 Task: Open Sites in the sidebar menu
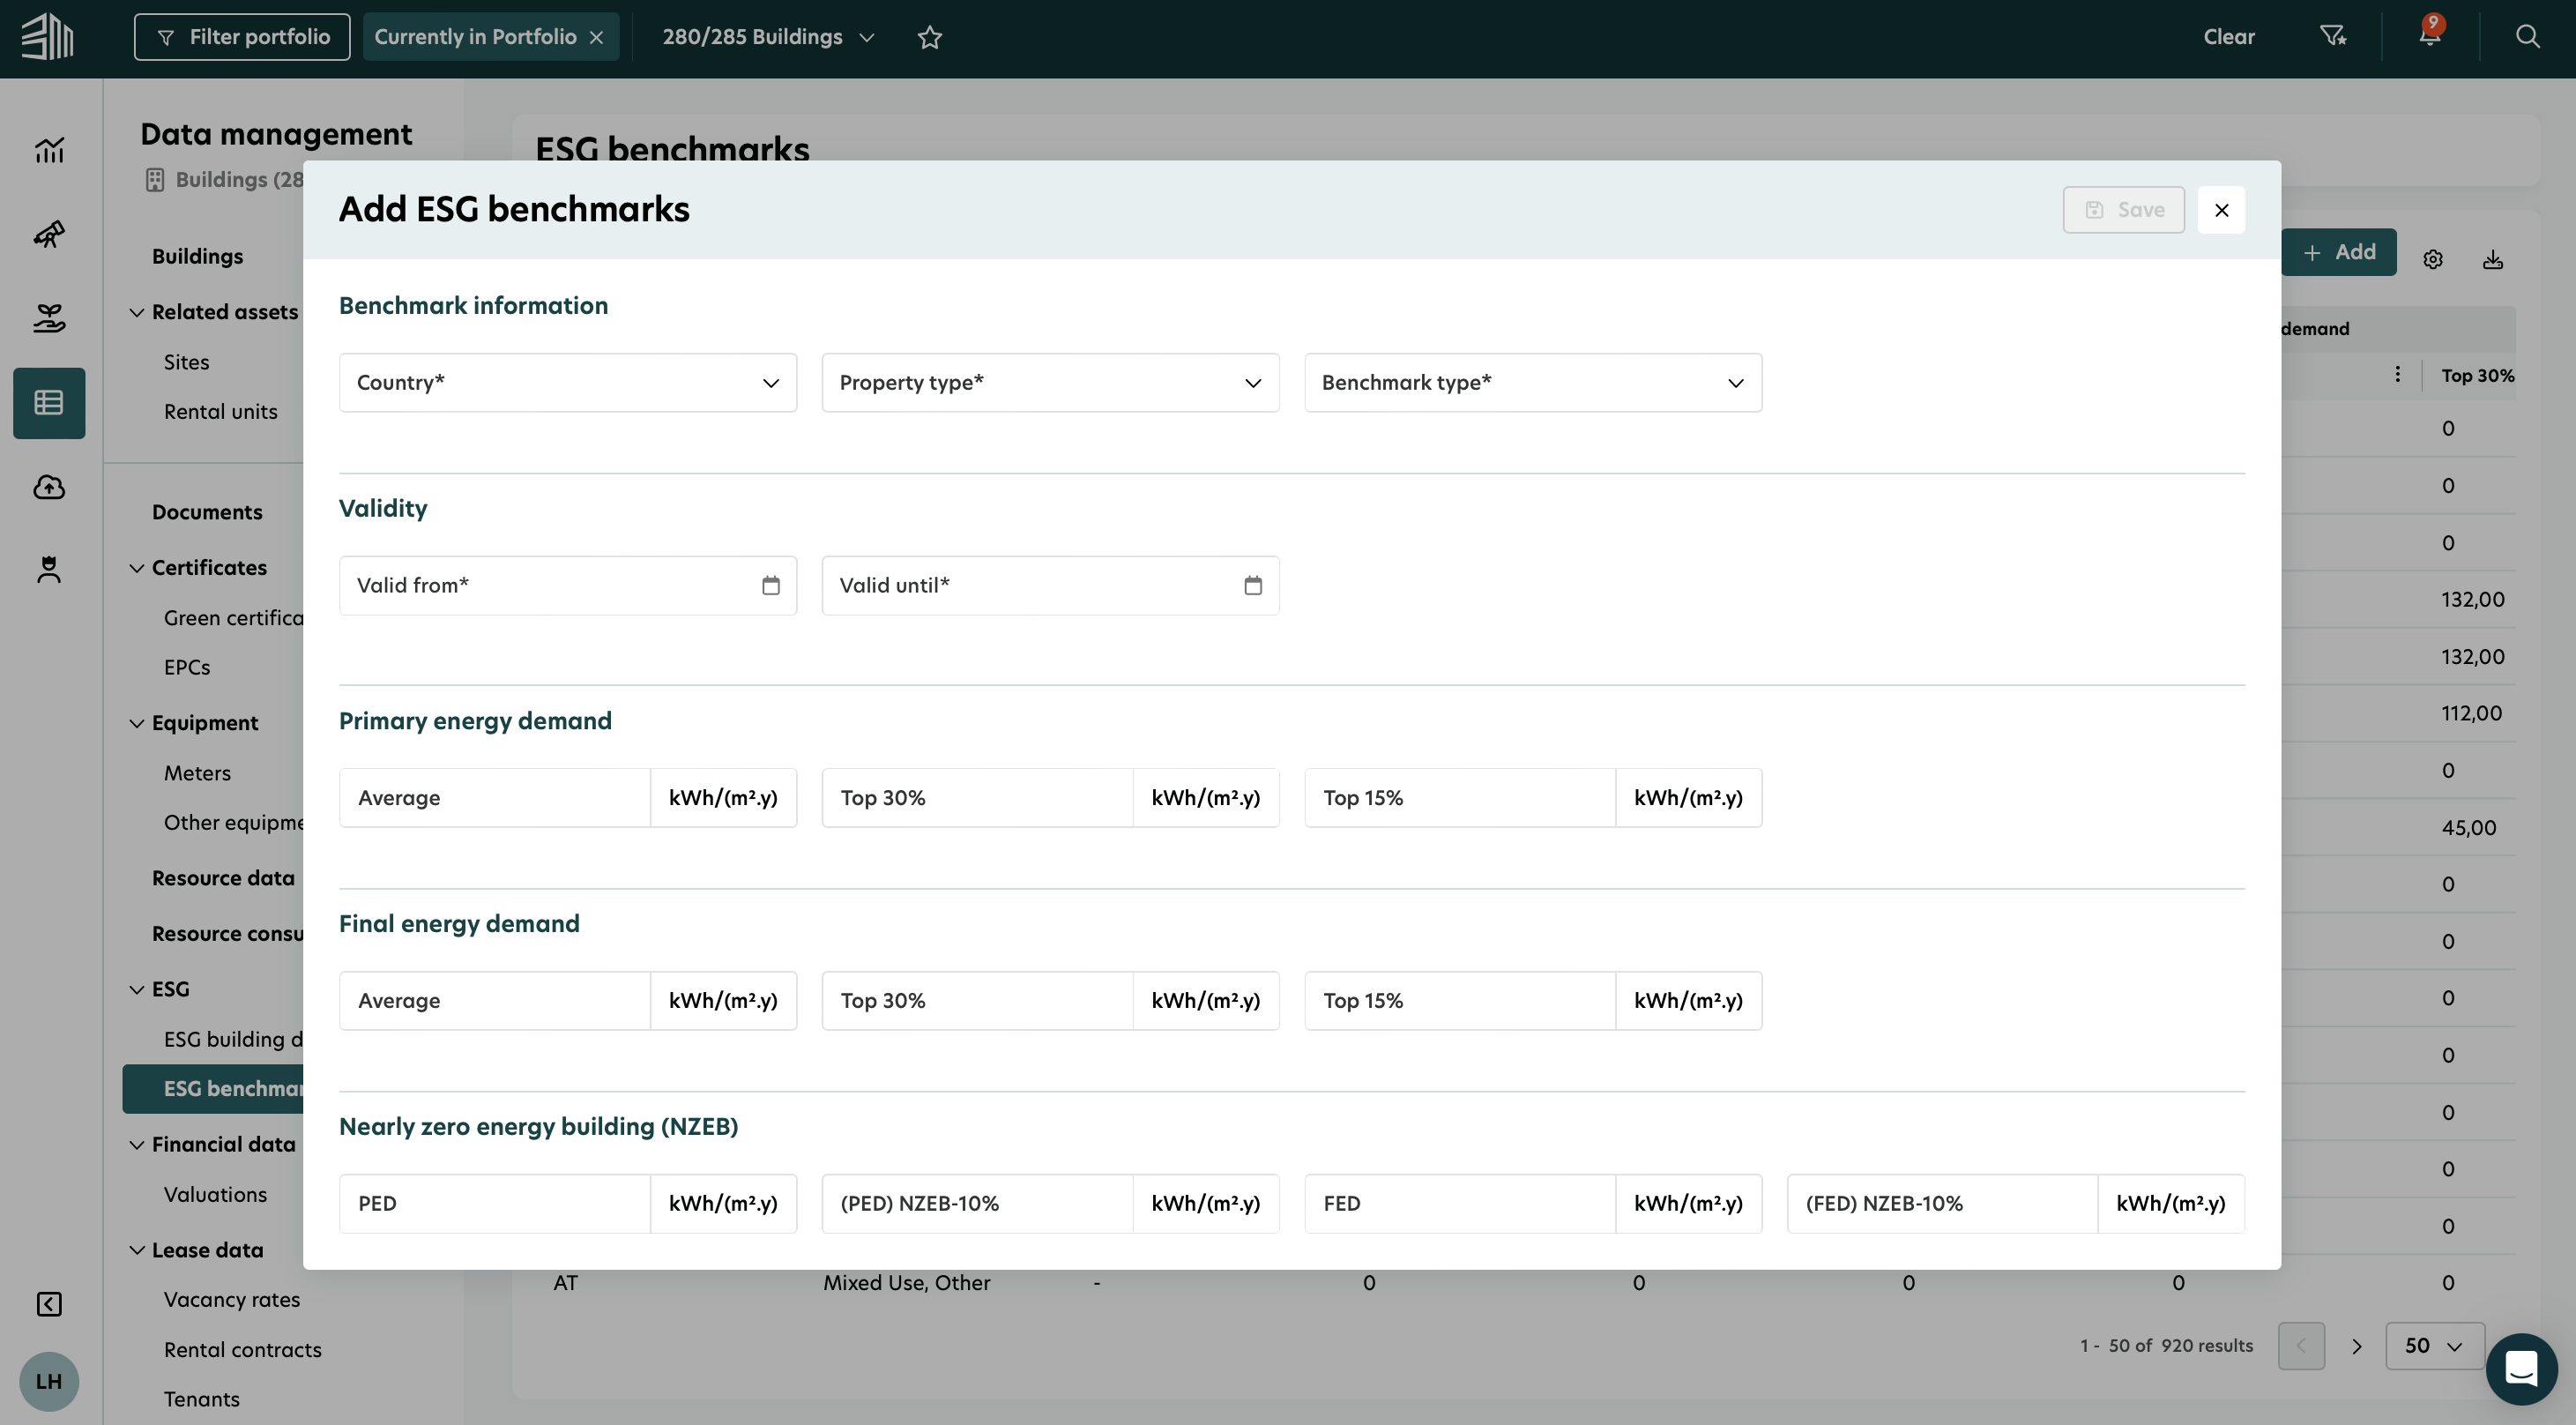(186, 362)
